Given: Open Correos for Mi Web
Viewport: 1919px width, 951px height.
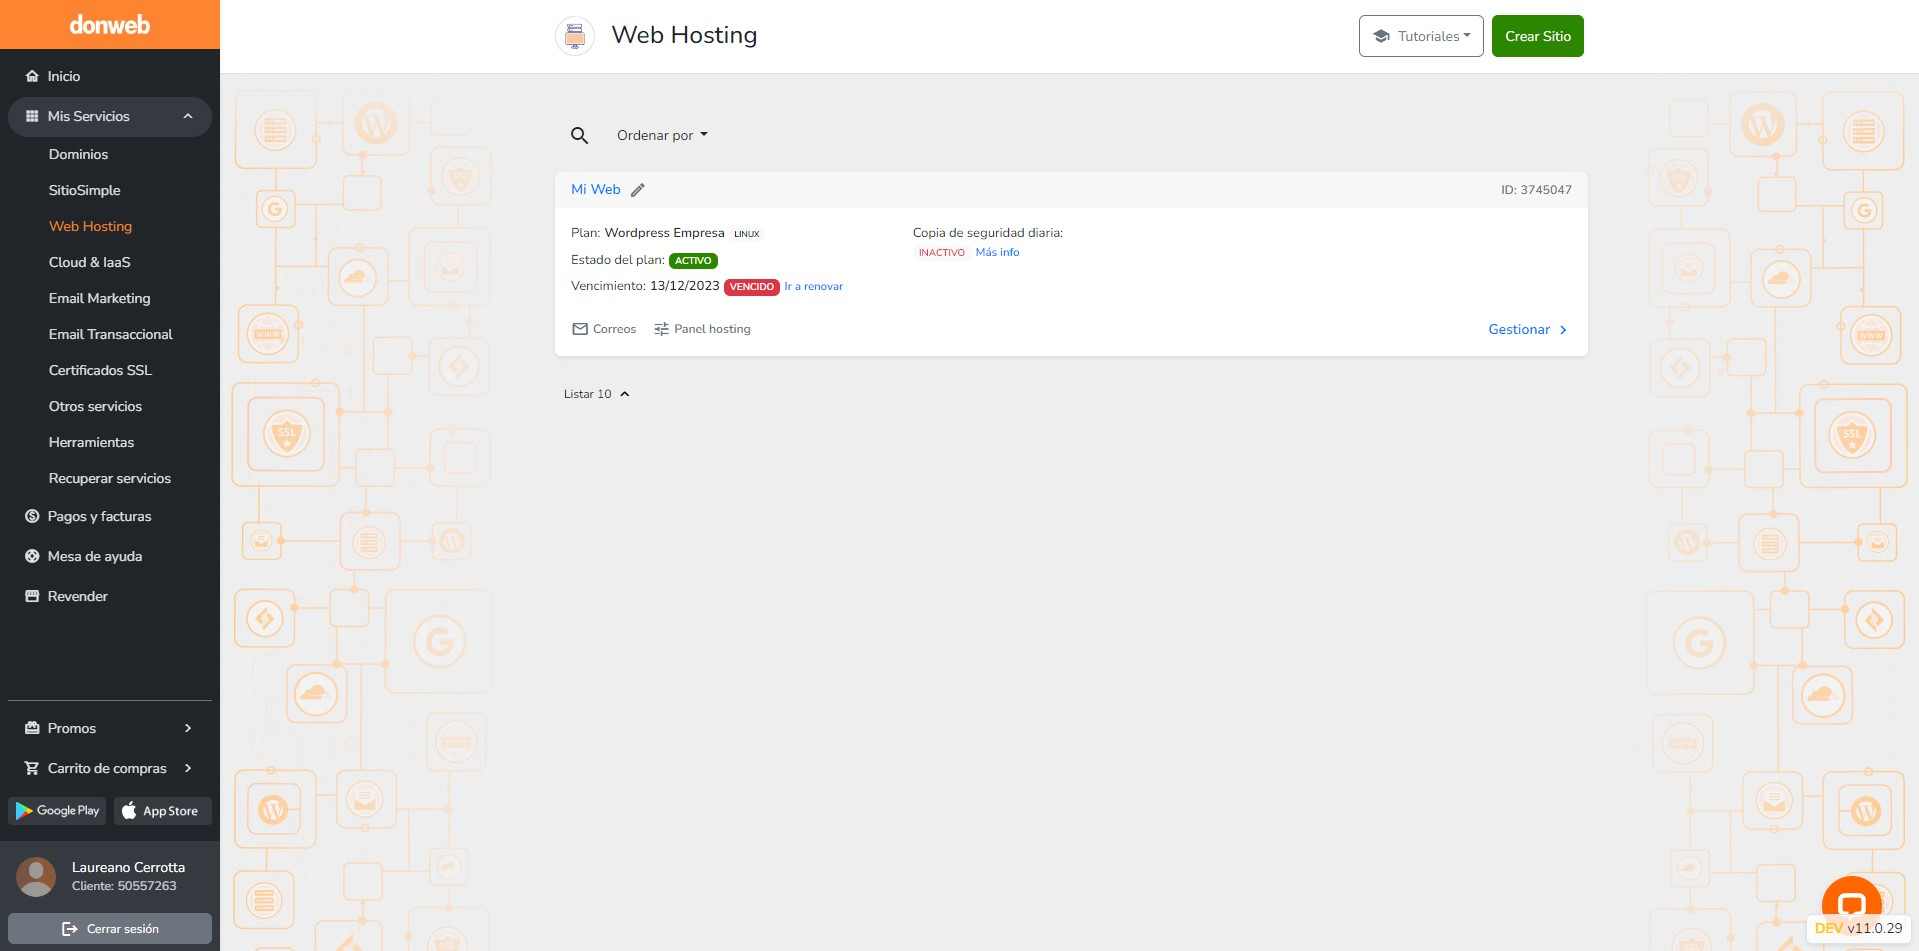Looking at the screenshot, I should pos(604,329).
